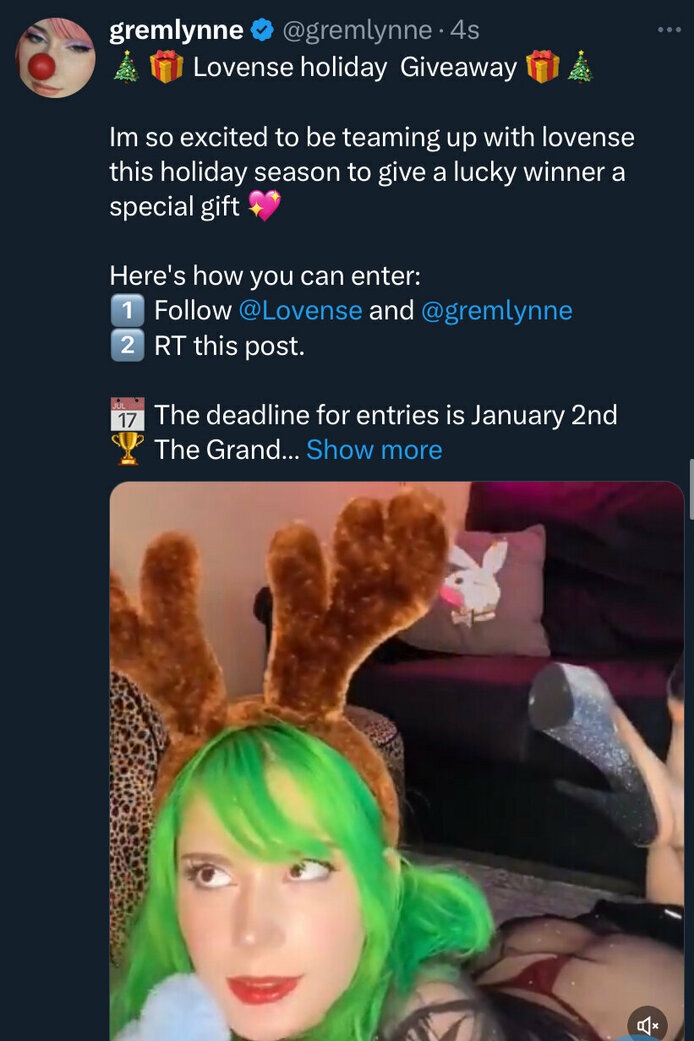The image size is (694, 1041).
Task: Play the embedded video in the tweet
Action: (396, 760)
